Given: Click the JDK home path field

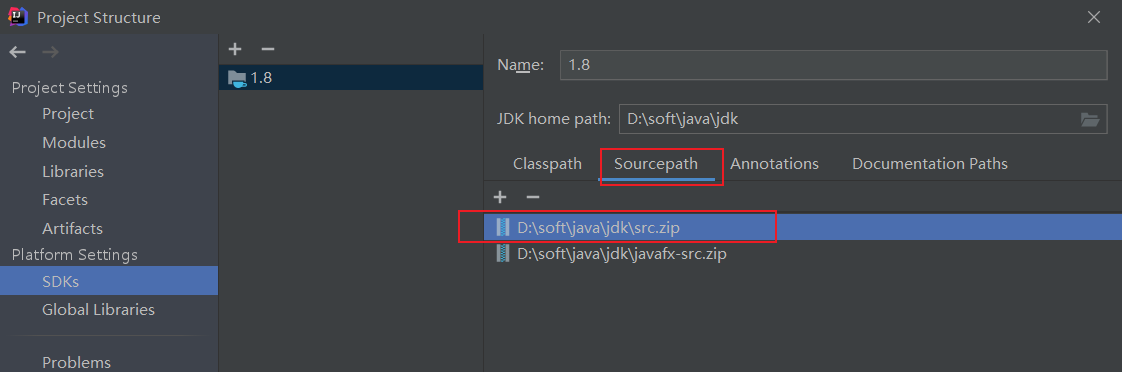Looking at the screenshot, I should [849, 119].
